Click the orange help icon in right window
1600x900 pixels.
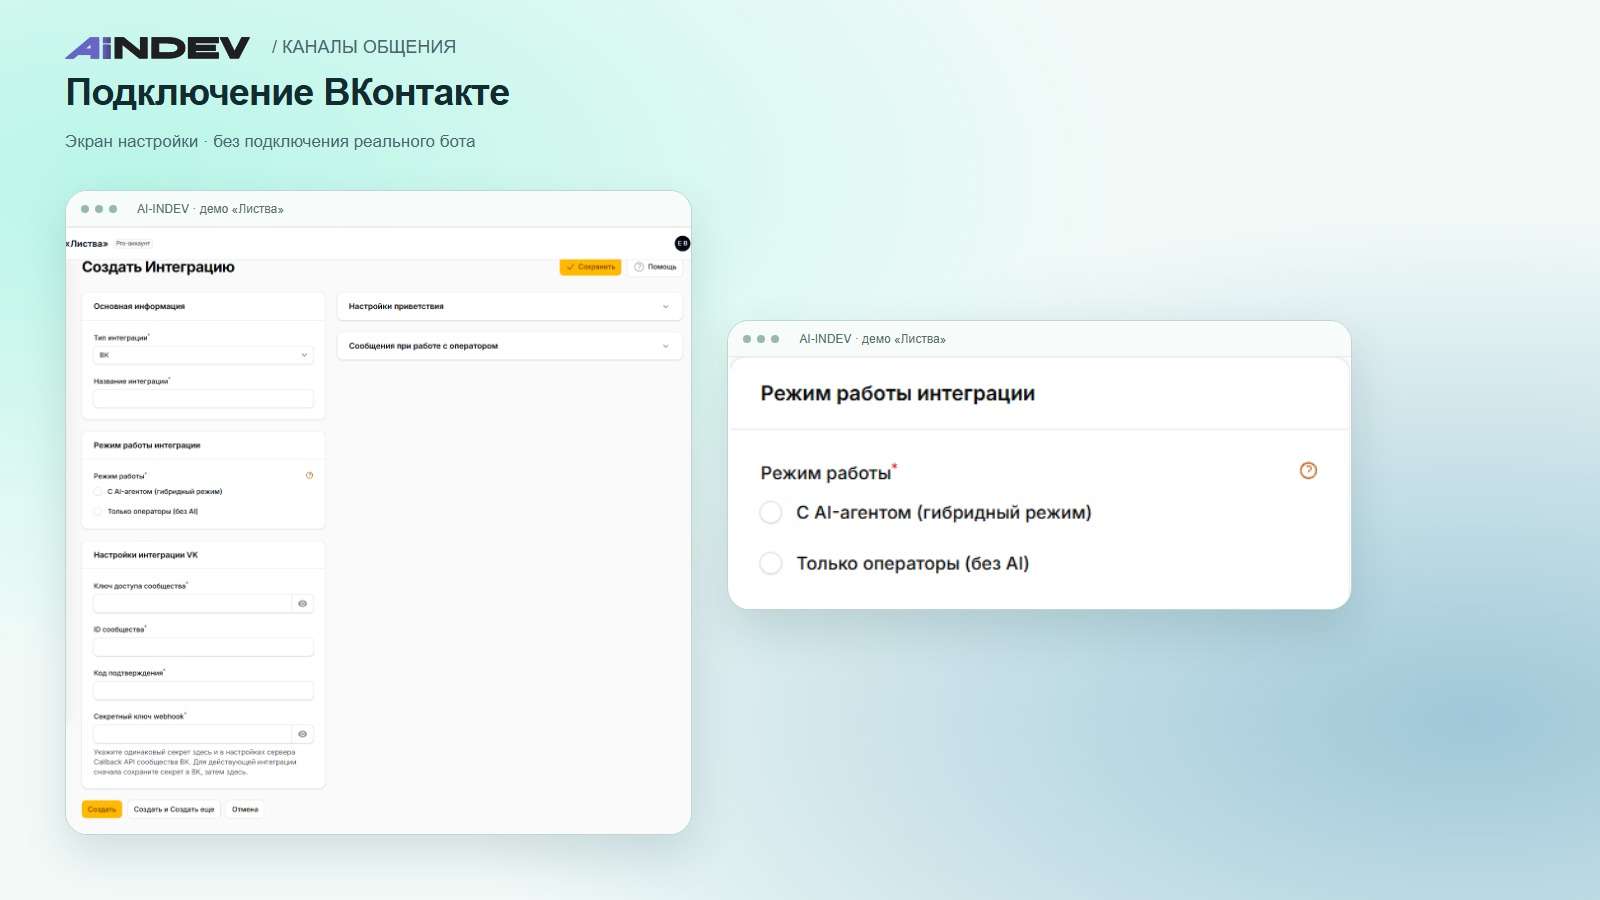1308,471
